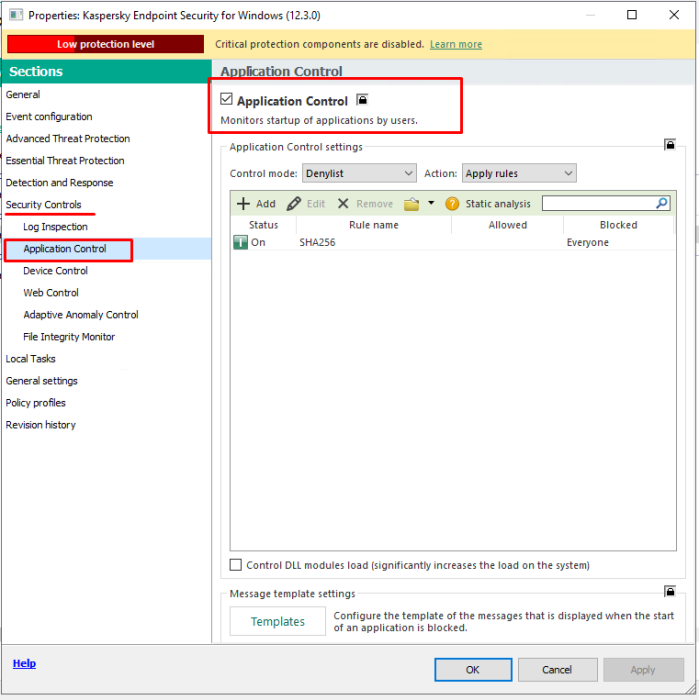Open the Policy profiles section
Image resolution: width=699 pixels, height=700 pixels.
coord(35,403)
